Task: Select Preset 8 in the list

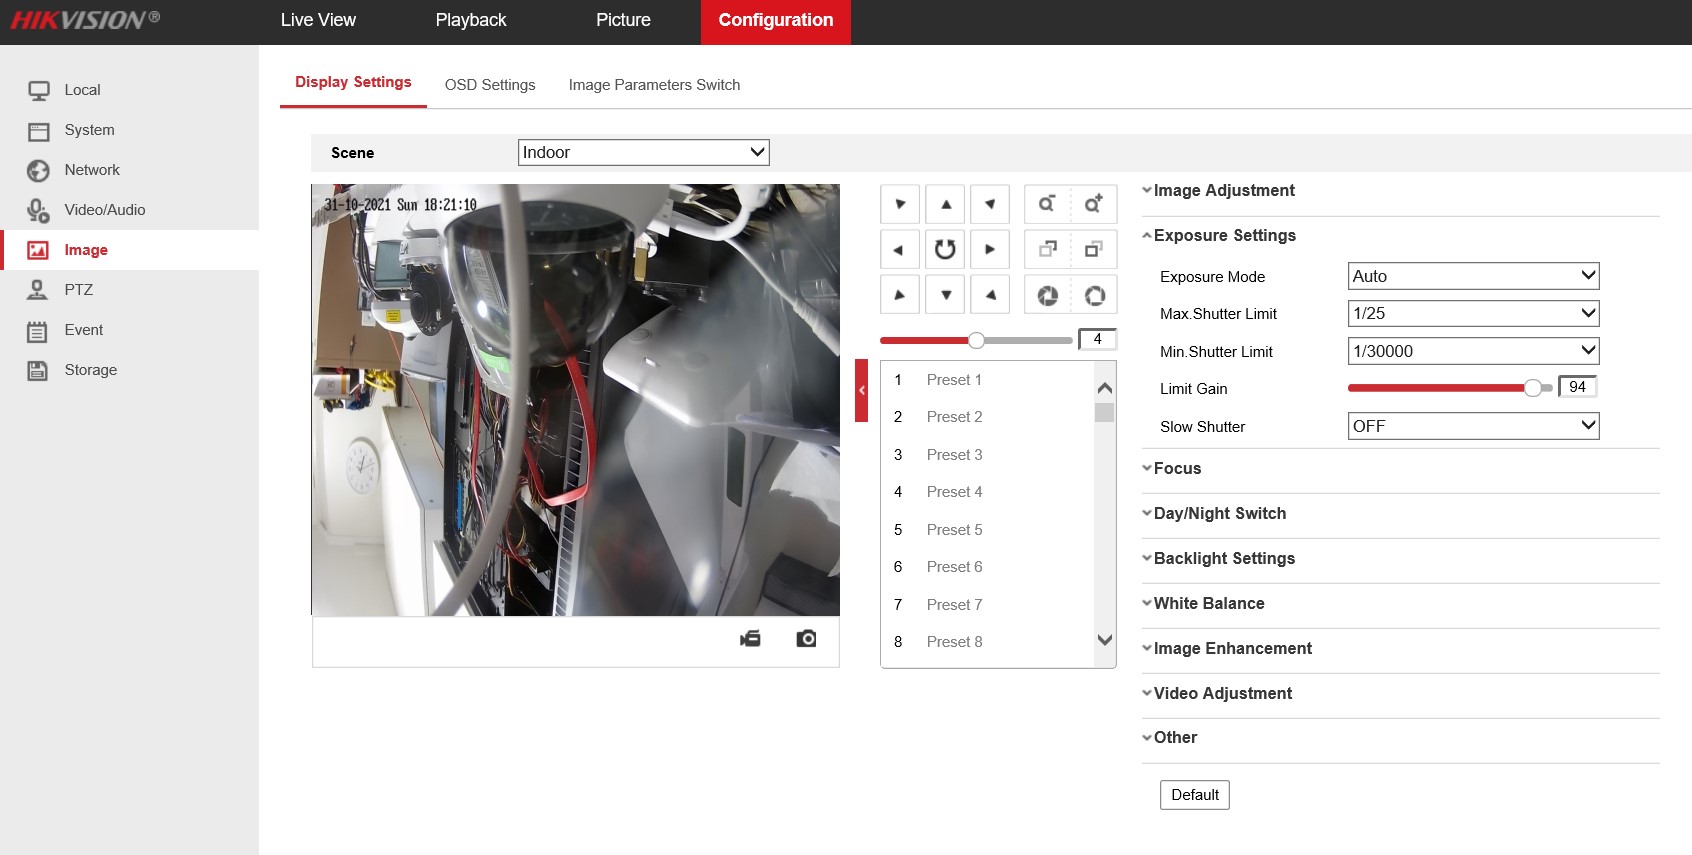Action: (988, 642)
